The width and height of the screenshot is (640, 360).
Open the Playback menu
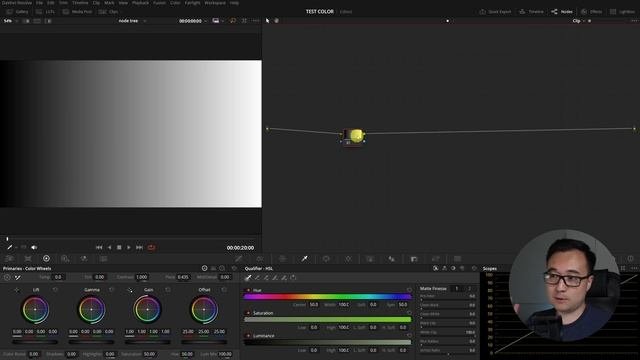coord(140,3)
